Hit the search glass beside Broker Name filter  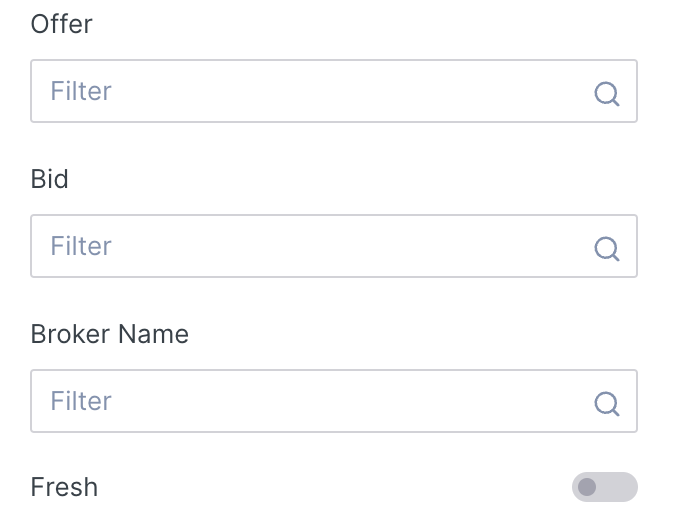pos(607,403)
